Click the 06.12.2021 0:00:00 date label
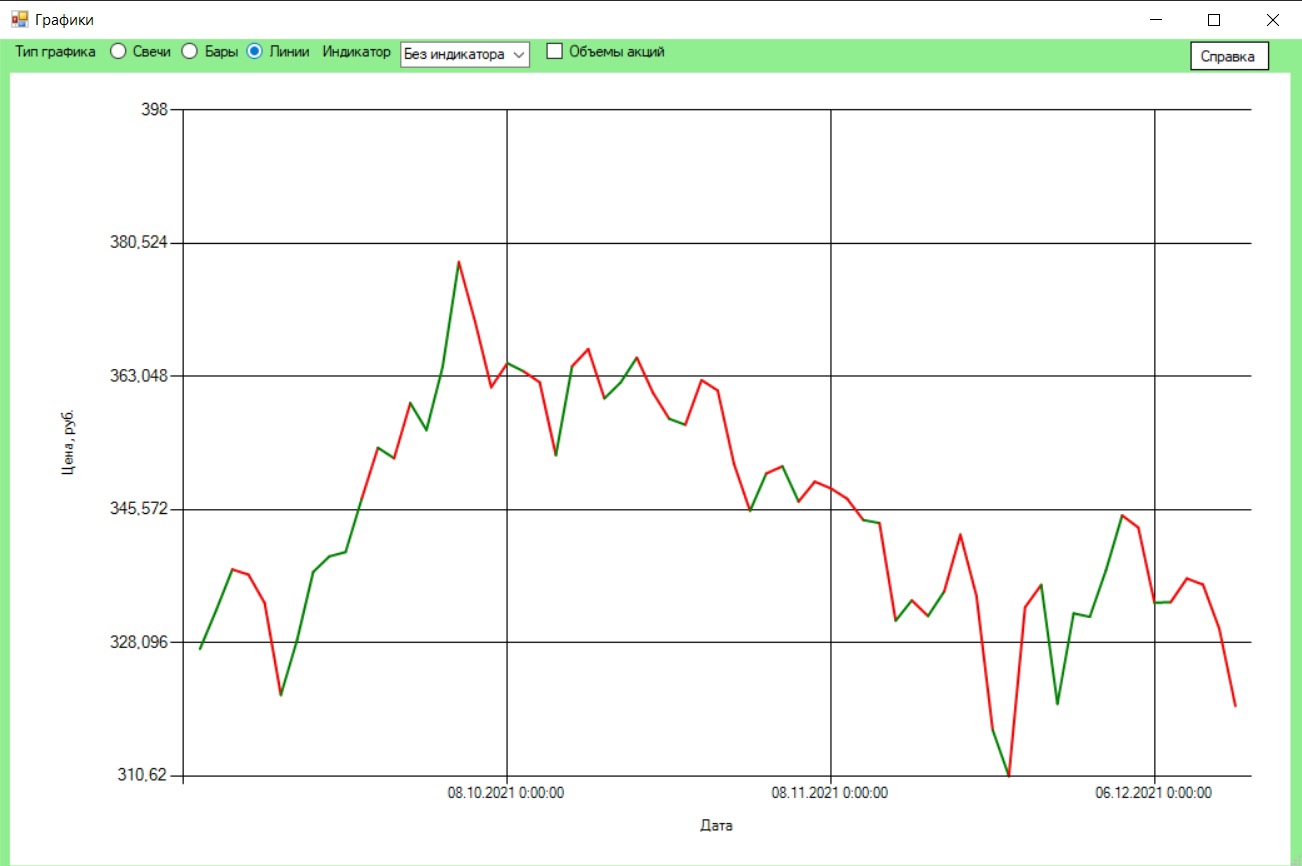 pyautogui.click(x=1154, y=793)
